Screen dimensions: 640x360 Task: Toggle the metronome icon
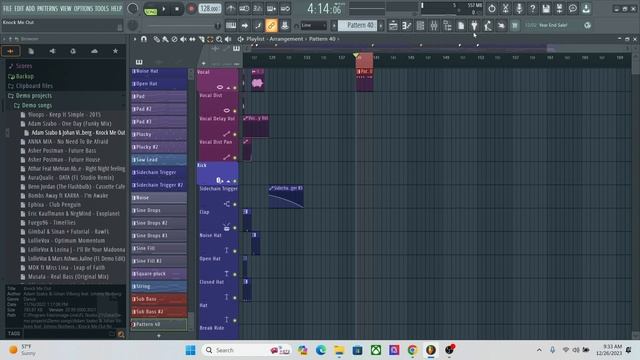(231, 9)
